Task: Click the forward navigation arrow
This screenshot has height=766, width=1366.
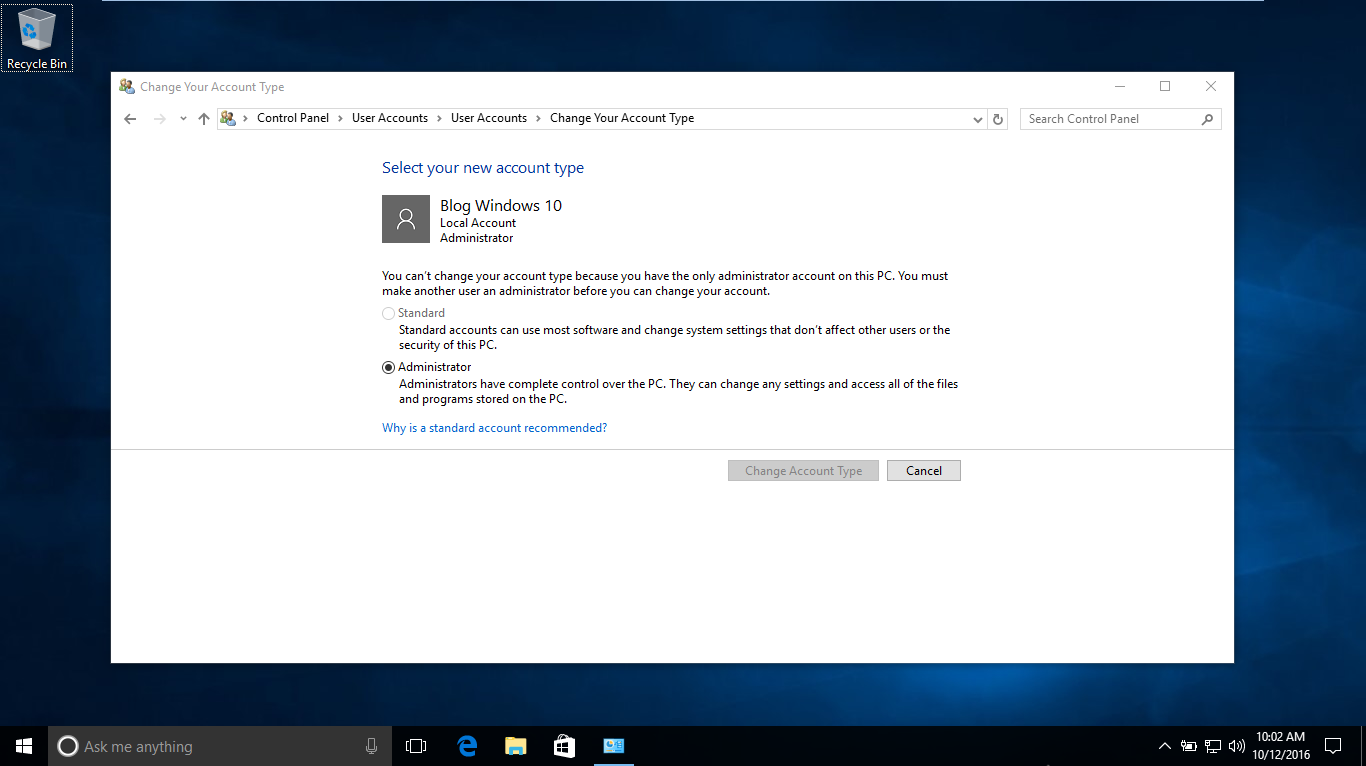Action: [x=159, y=119]
